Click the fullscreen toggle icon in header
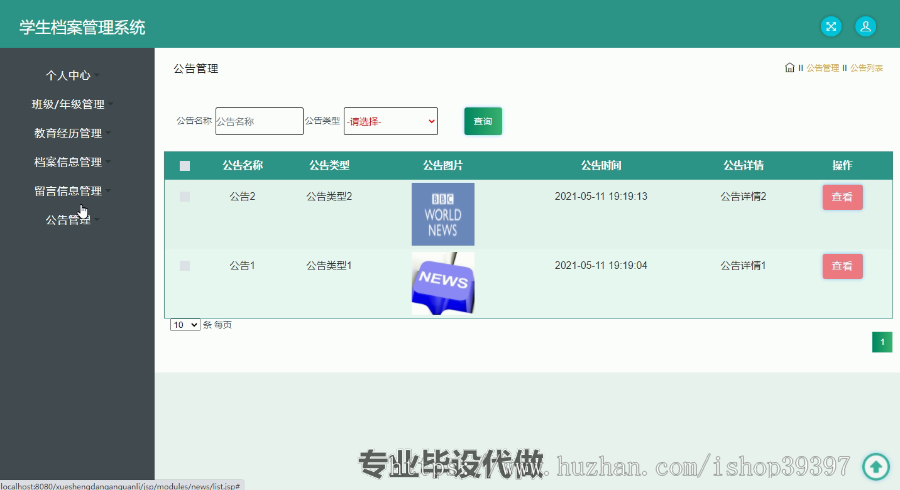Viewport: 900px width, 490px height. (831, 26)
